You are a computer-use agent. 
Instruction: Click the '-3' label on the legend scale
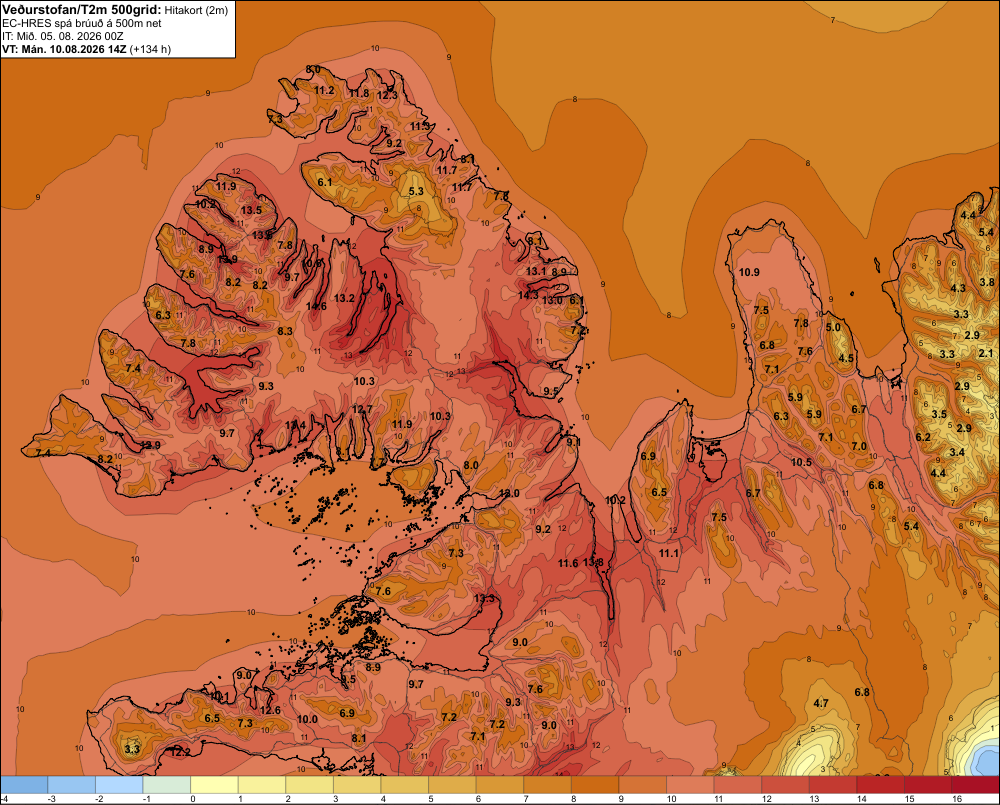(52, 799)
